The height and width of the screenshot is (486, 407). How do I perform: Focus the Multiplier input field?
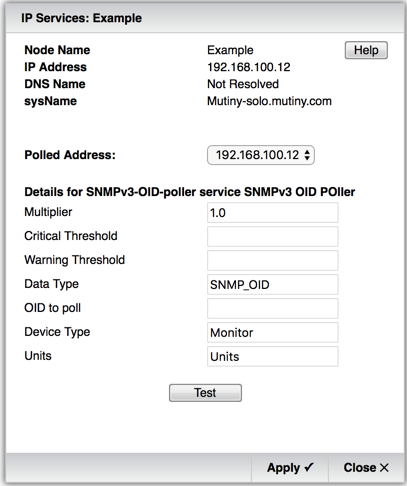point(273,213)
